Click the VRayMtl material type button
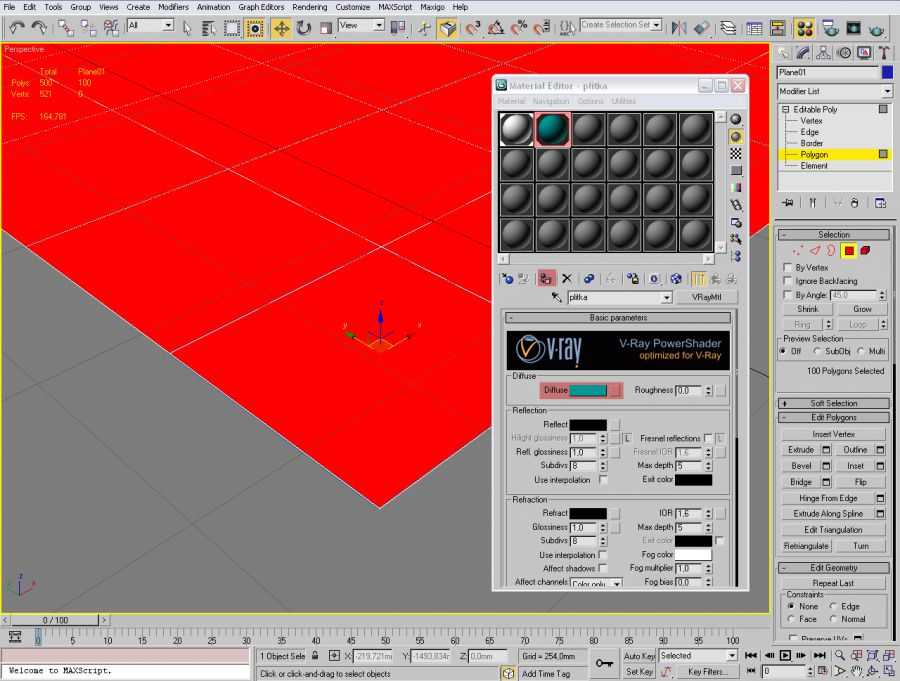Image resolution: width=900 pixels, height=681 pixels. coord(706,298)
